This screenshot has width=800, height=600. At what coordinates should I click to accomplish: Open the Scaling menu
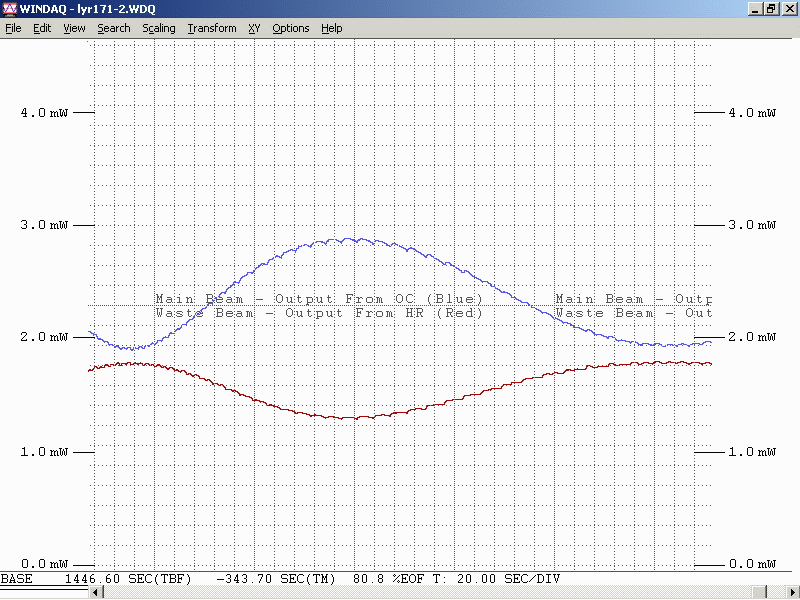[158, 28]
